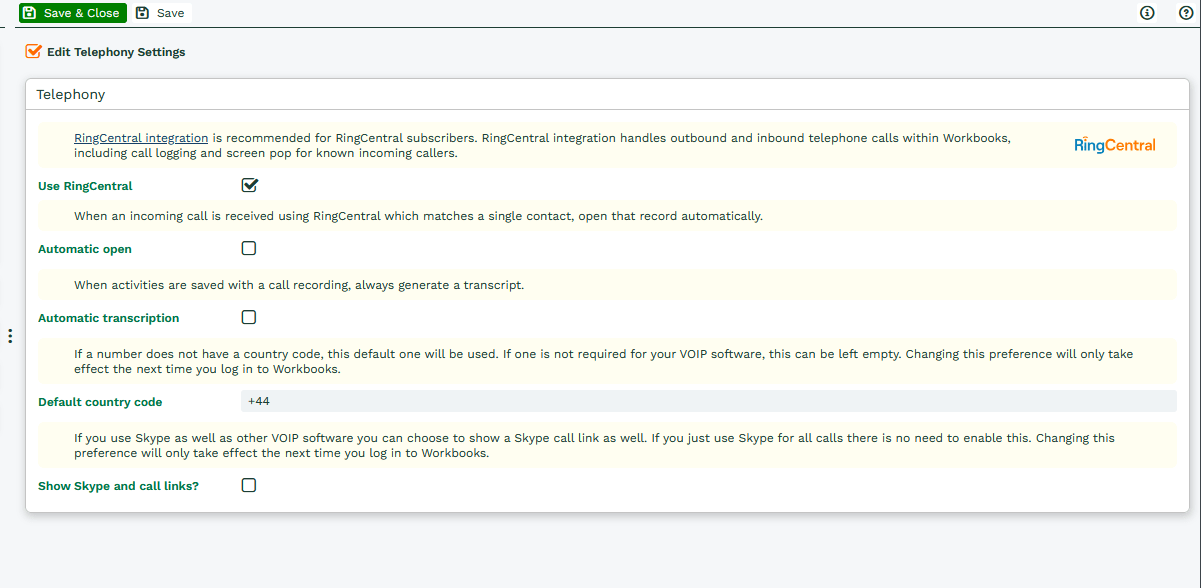Open the RingCentral integration link
The height and width of the screenshot is (588, 1201).
pyautogui.click(x=141, y=138)
